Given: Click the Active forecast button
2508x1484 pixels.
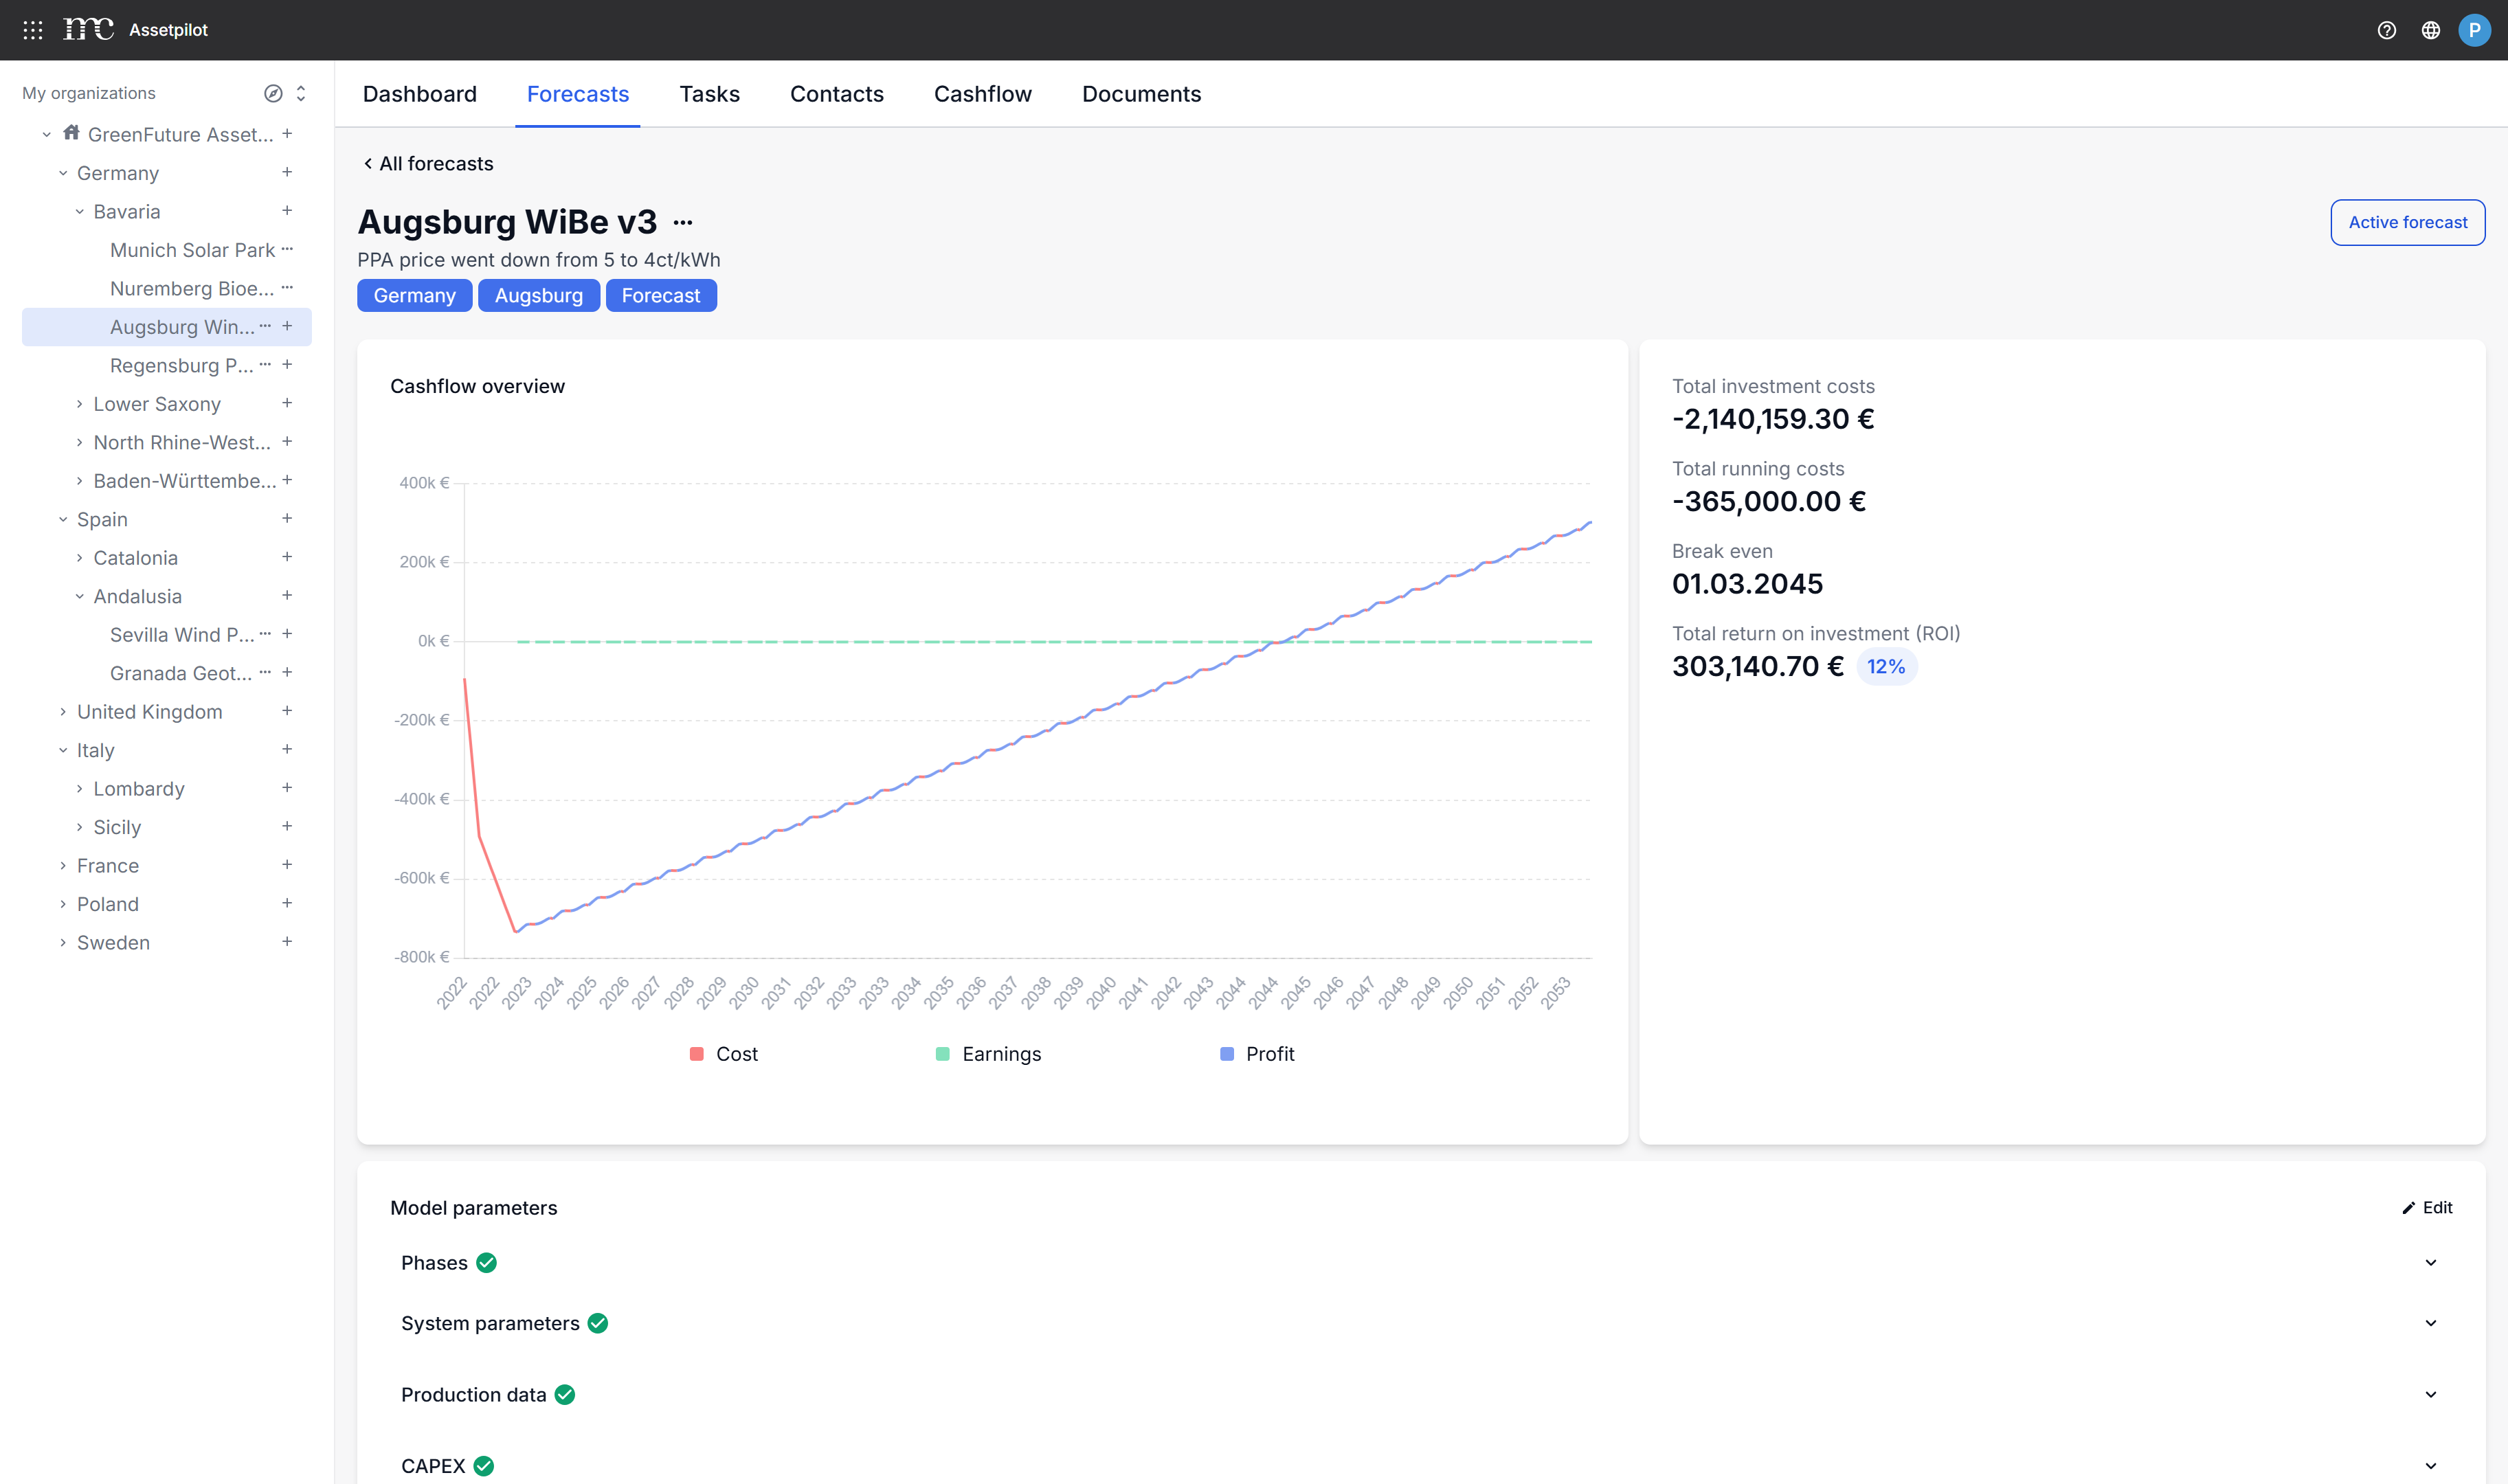Looking at the screenshot, I should click(x=2407, y=222).
